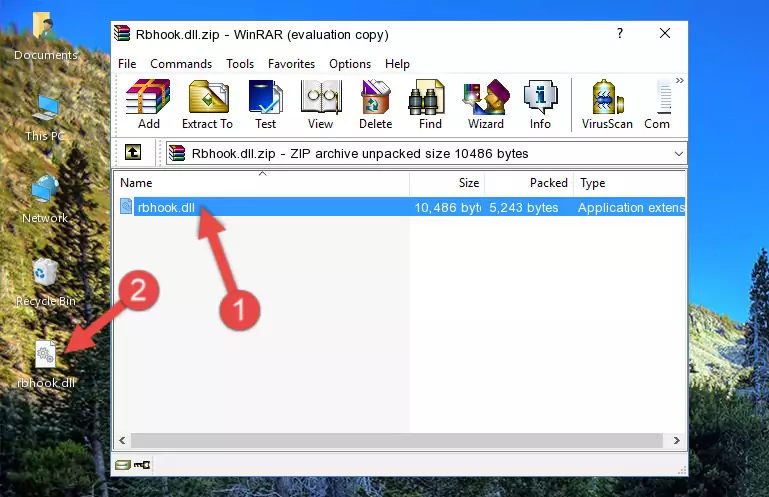Click the Add toolbar icon
Screen dimensions: 769x497
coord(148,105)
